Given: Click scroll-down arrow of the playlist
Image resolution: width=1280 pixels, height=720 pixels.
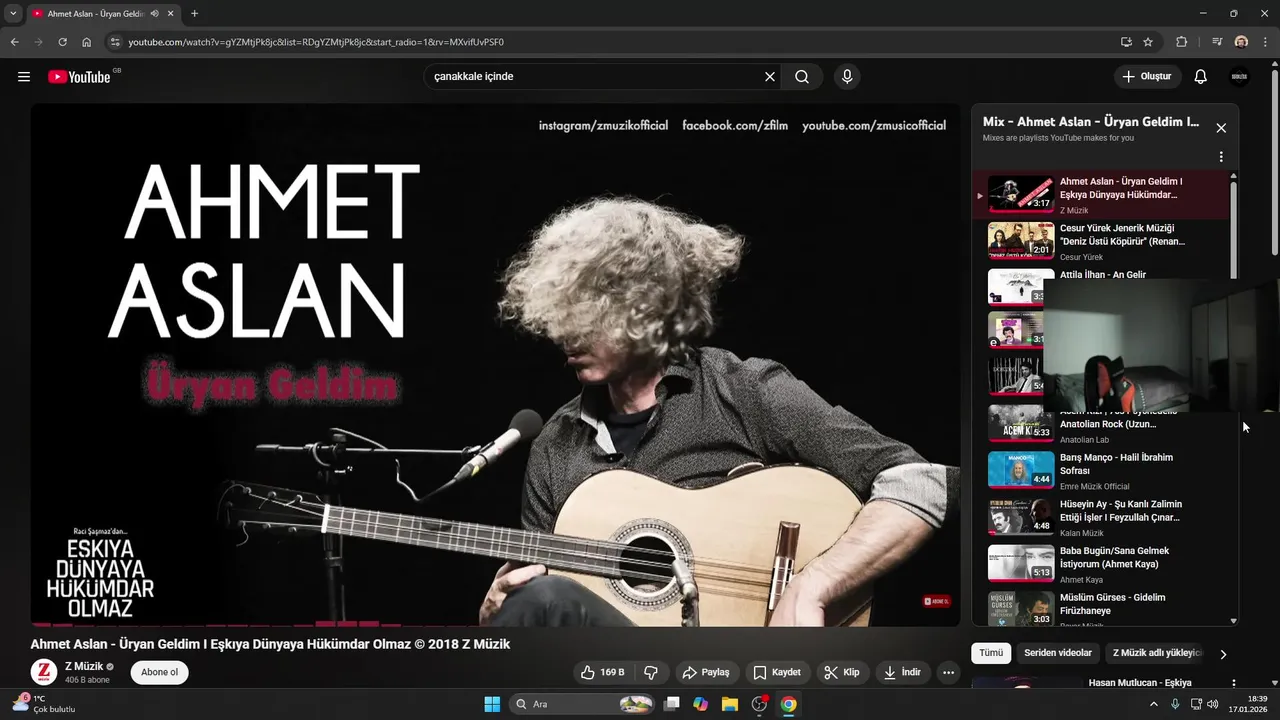Looking at the screenshot, I should click(1233, 621).
